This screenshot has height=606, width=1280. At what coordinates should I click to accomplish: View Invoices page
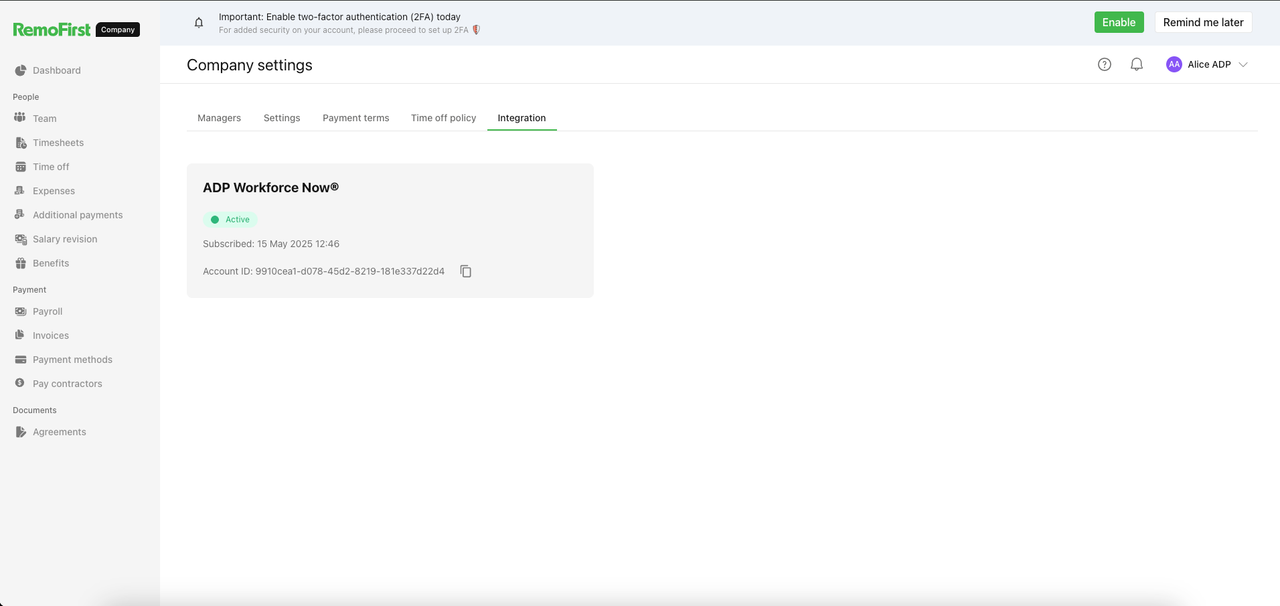(51, 335)
